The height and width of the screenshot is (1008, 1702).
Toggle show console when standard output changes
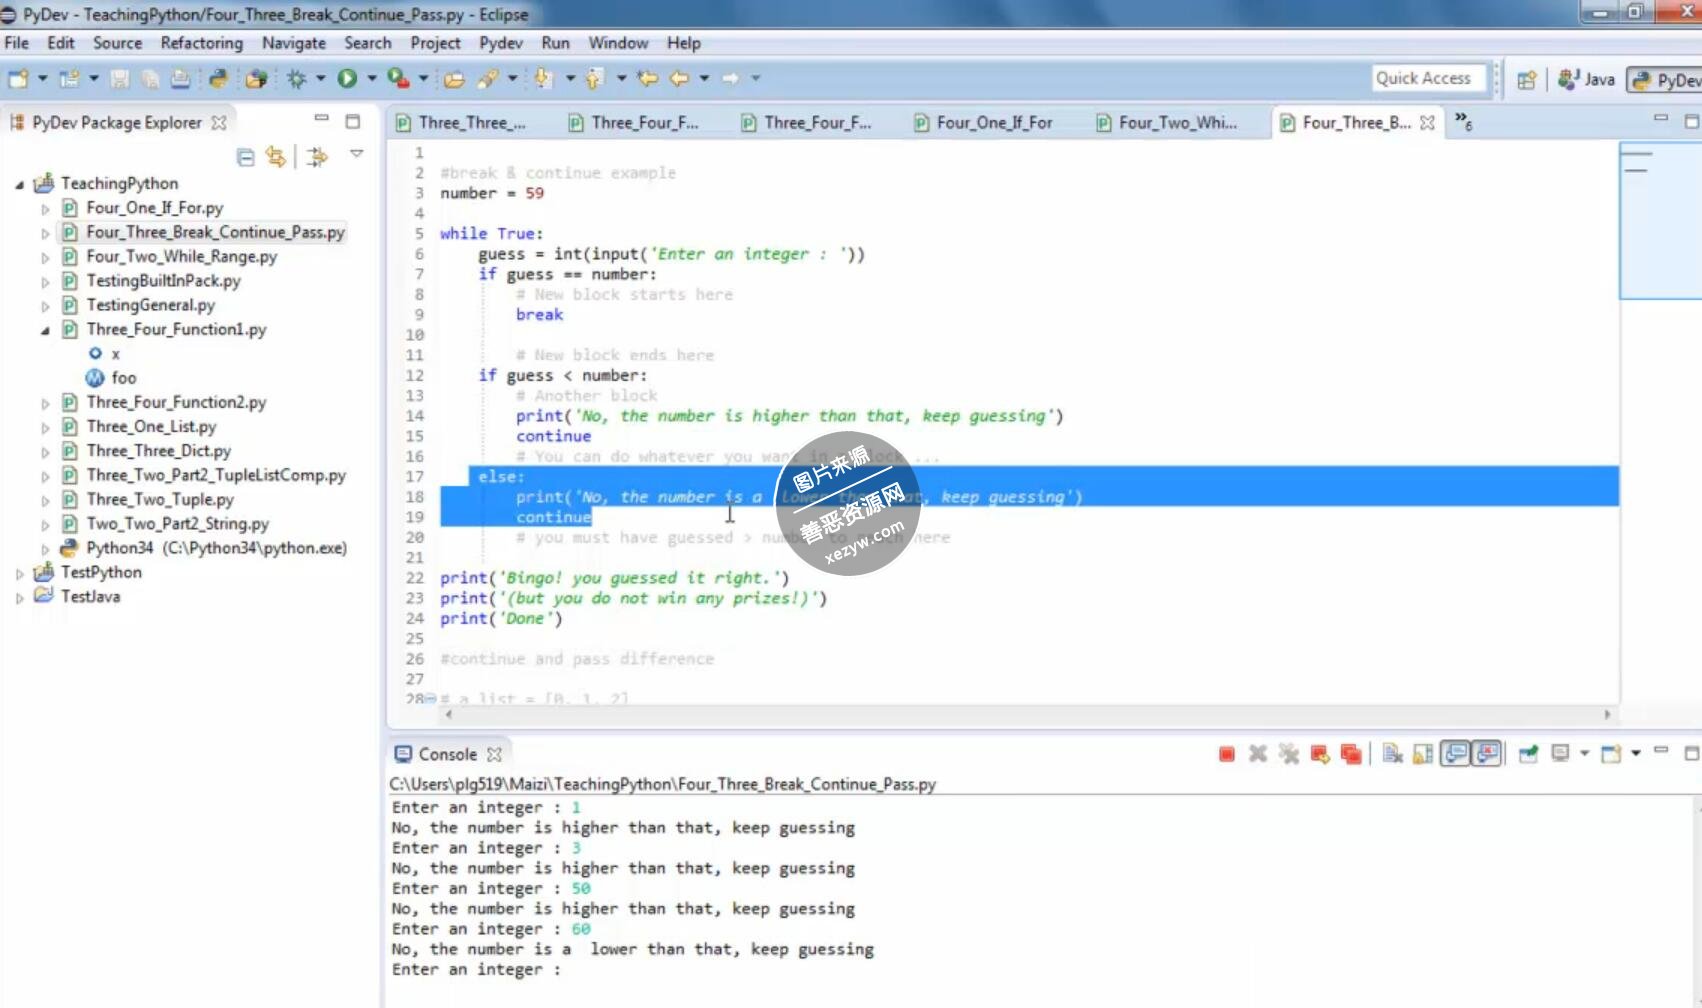click(x=1456, y=754)
